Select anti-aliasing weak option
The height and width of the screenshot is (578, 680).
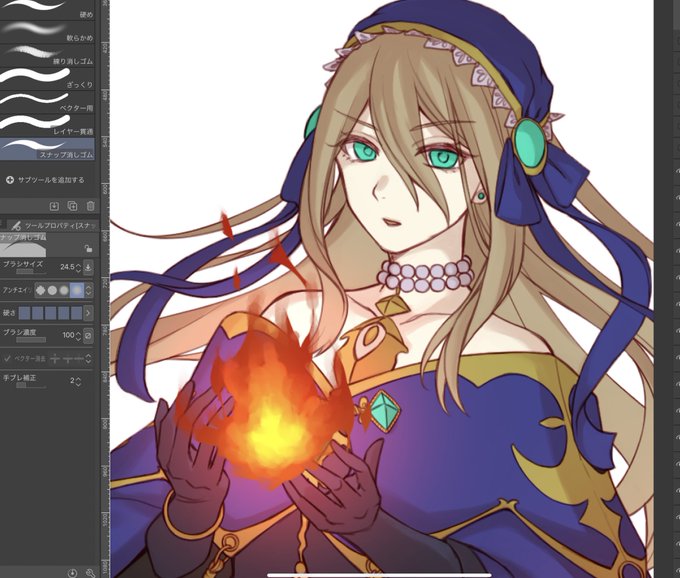[52, 290]
